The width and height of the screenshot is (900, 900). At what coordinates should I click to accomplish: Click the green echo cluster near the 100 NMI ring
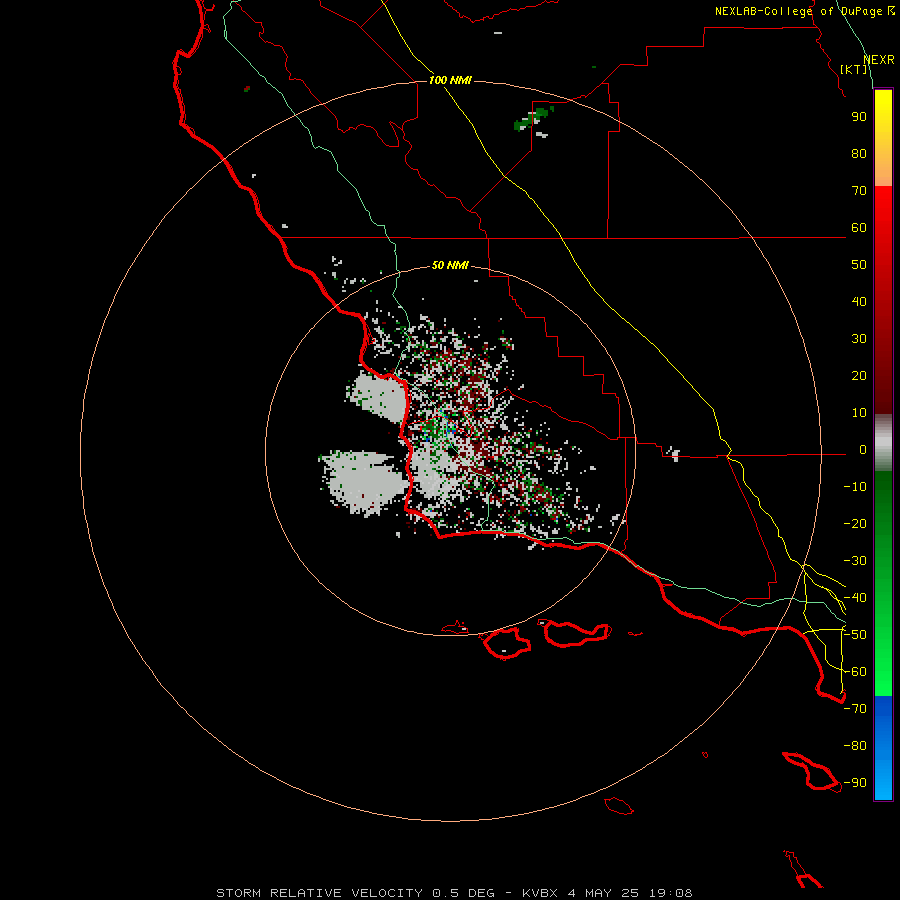[534, 119]
